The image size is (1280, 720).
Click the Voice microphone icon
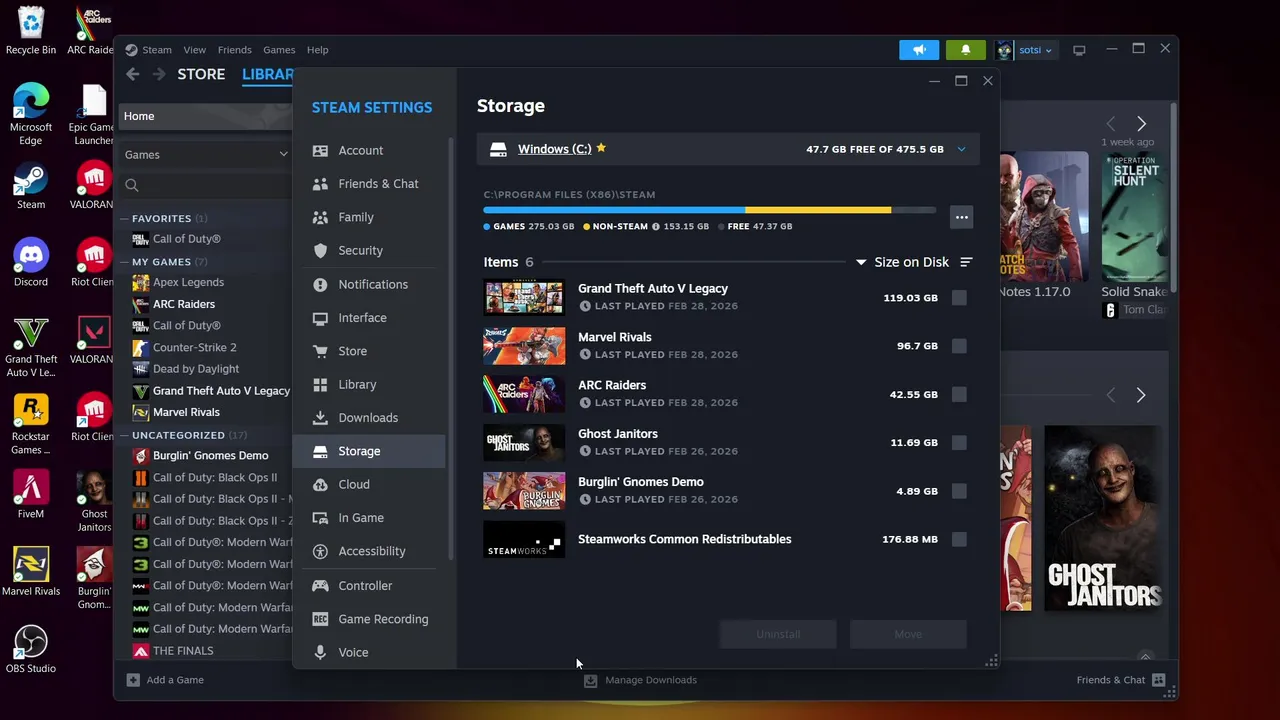click(320, 652)
